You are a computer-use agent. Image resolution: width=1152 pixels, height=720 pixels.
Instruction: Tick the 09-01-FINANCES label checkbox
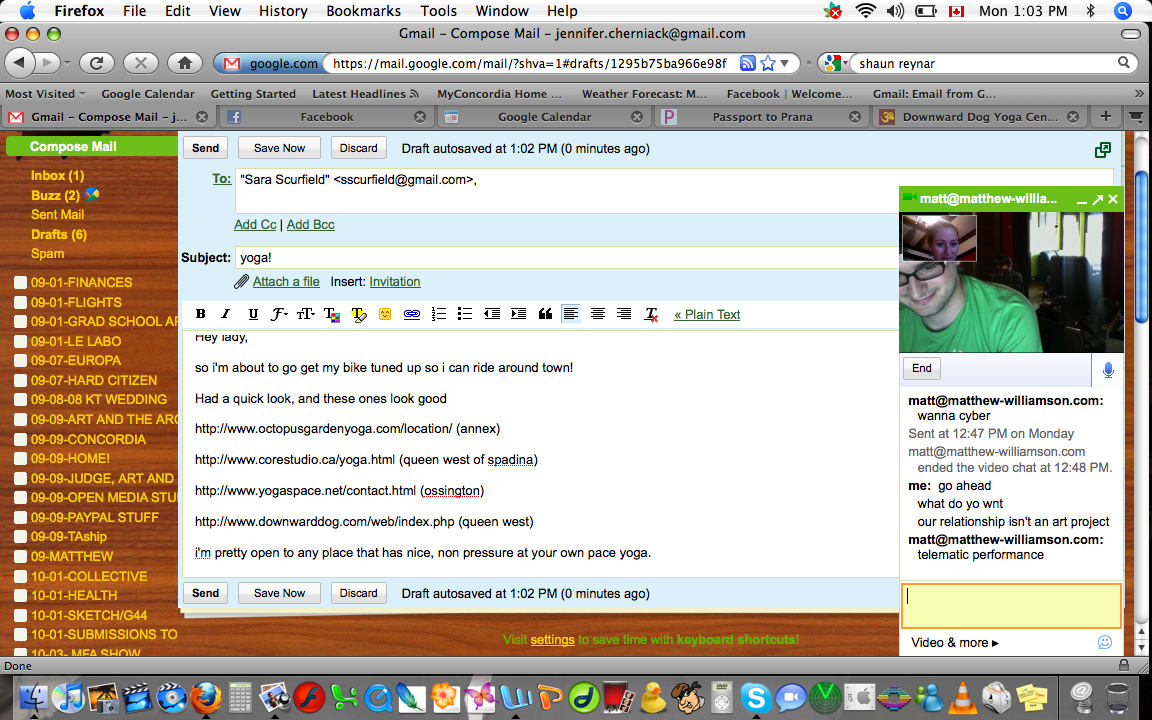tap(21, 282)
